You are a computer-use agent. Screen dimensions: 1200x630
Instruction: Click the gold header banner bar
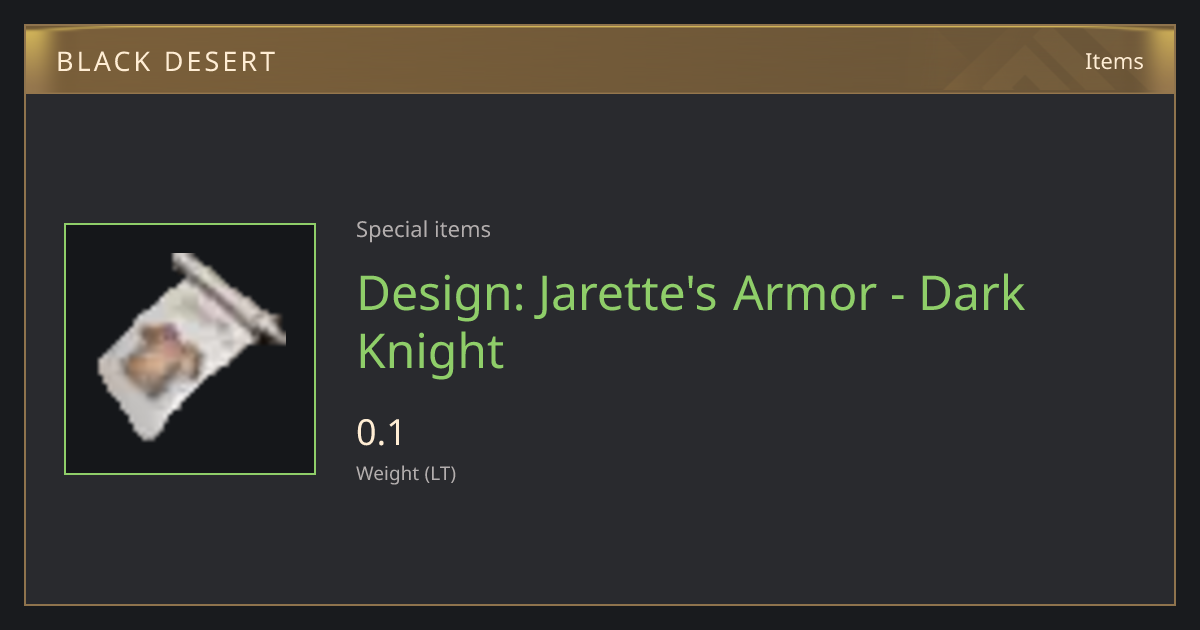[x=600, y=61]
